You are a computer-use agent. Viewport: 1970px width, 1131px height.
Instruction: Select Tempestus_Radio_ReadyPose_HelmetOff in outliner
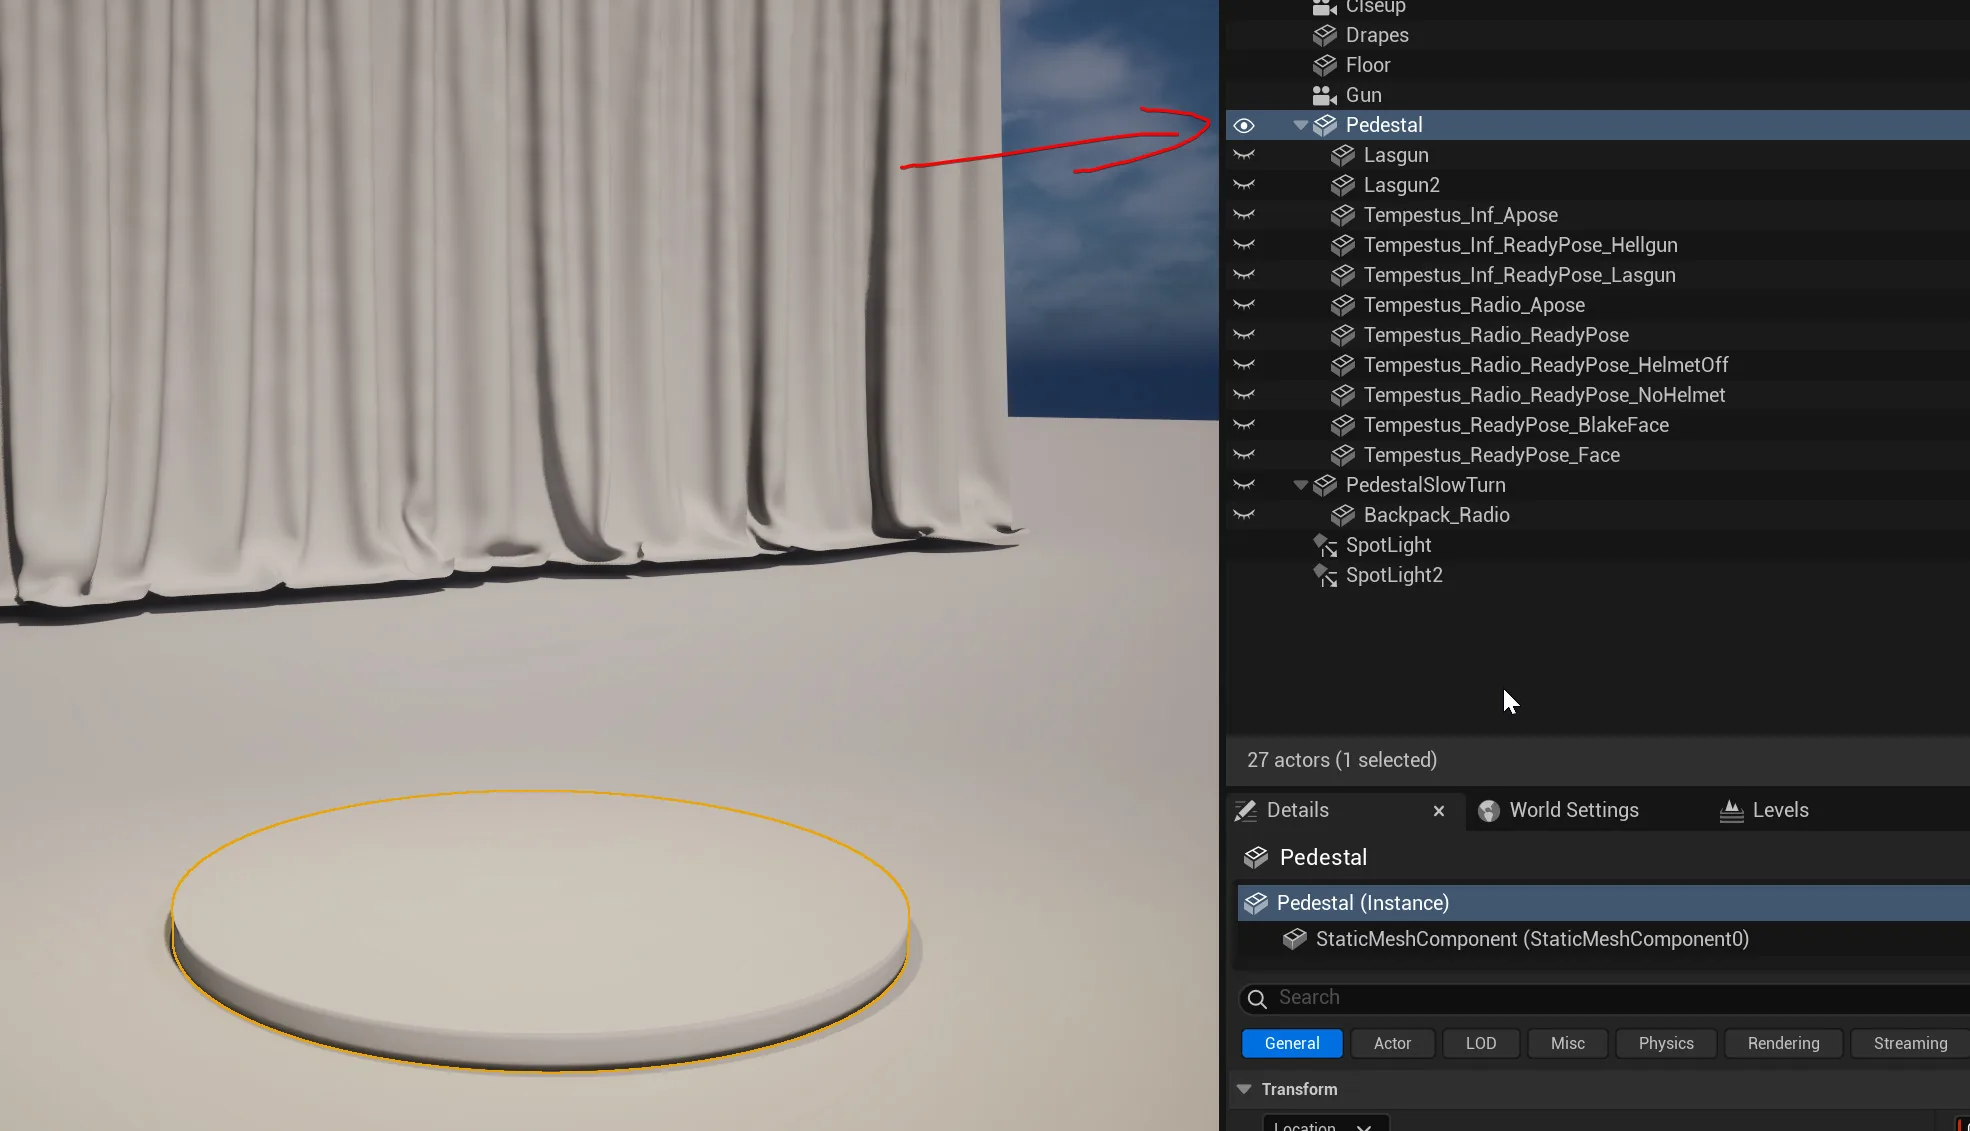[x=1546, y=365]
